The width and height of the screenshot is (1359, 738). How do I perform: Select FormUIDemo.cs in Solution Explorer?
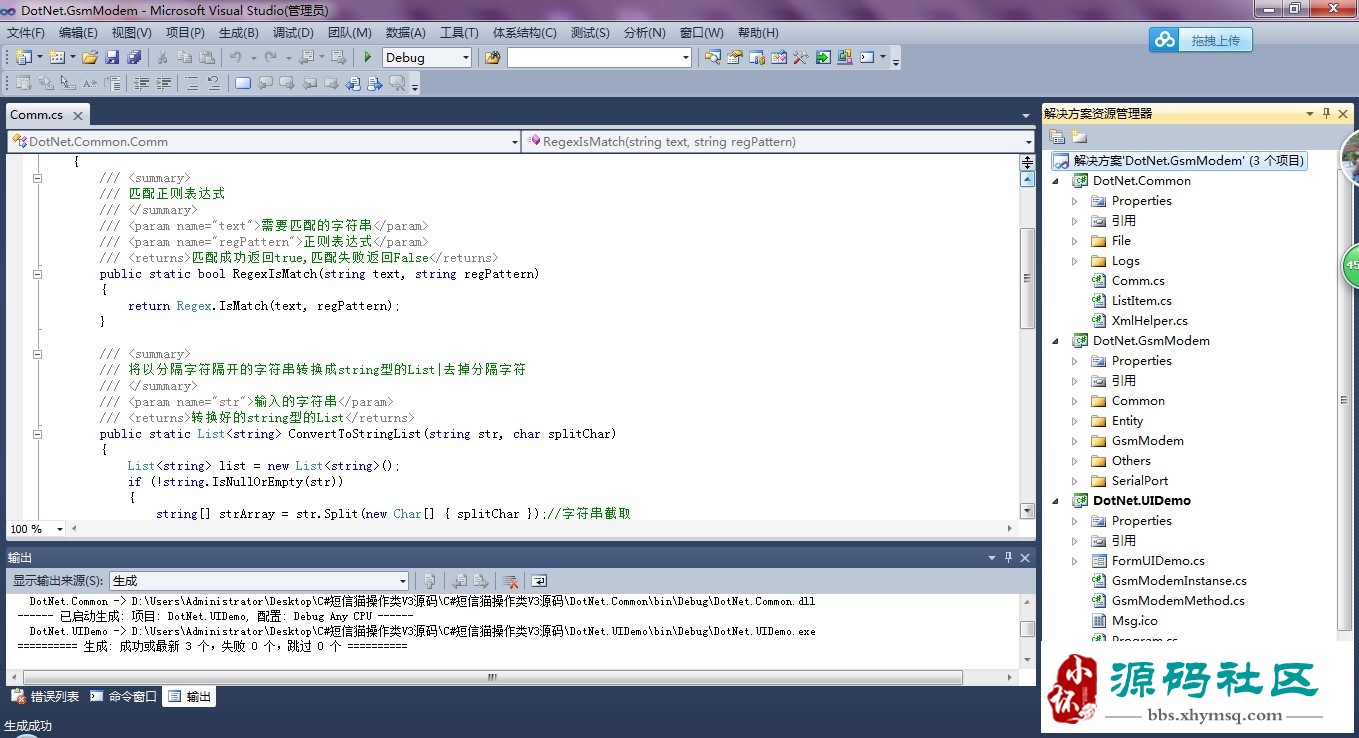pos(1158,561)
